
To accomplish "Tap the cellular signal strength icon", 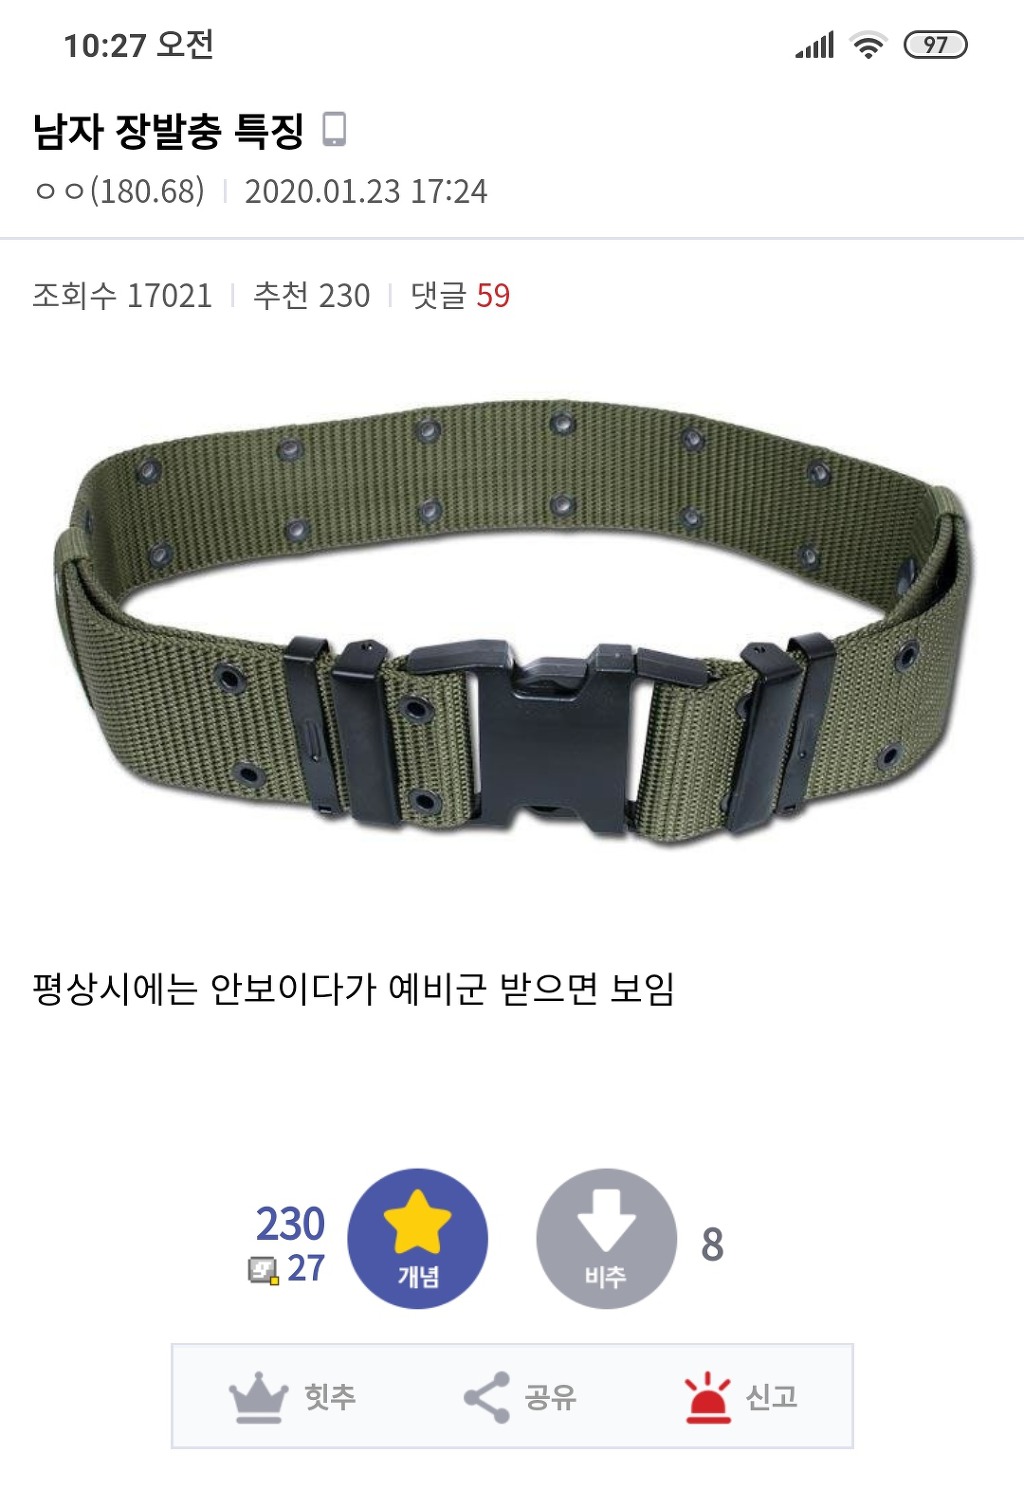I will (814, 45).
